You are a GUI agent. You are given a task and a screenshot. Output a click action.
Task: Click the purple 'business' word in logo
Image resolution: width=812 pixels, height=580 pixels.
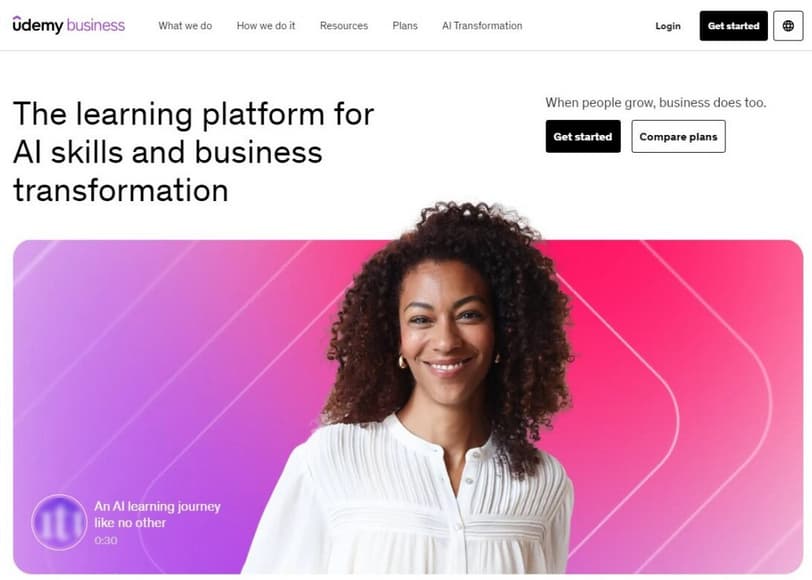point(96,25)
